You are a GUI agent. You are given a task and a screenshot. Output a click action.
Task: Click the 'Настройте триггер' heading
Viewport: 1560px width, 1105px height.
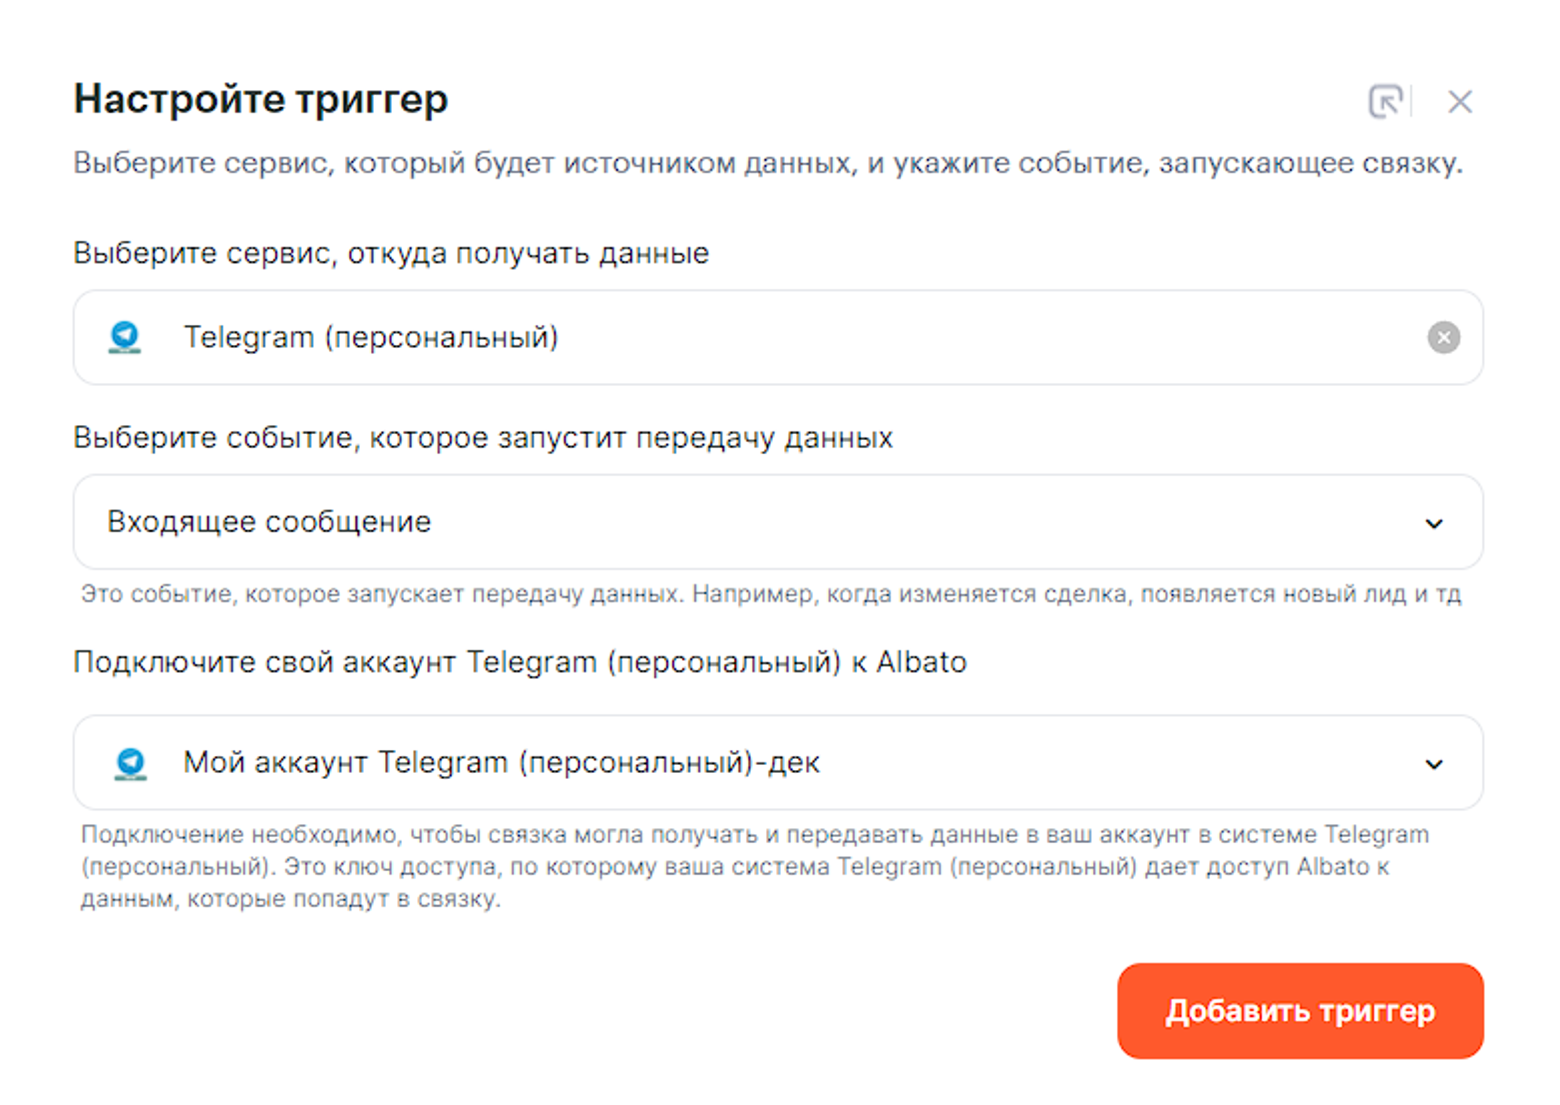click(261, 99)
